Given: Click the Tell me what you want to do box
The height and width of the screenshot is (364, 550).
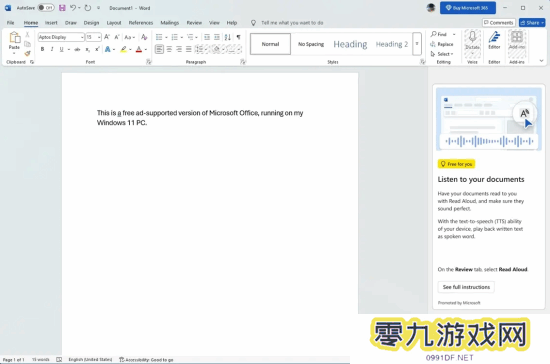Looking at the screenshot, I should [x=292, y=23].
